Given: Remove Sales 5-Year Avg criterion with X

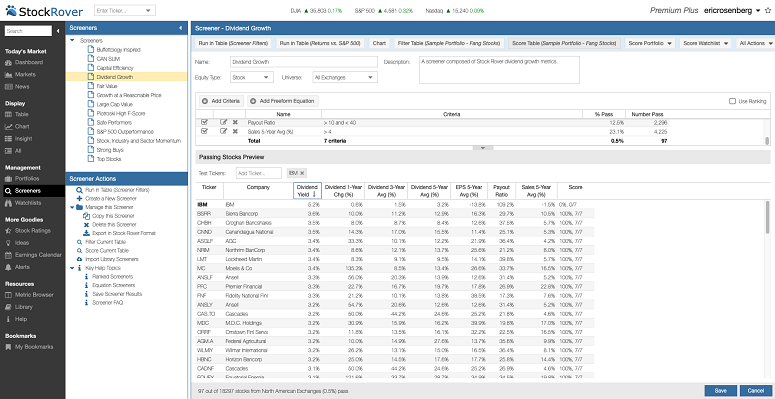Looking at the screenshot, I should tap(235, 131).
